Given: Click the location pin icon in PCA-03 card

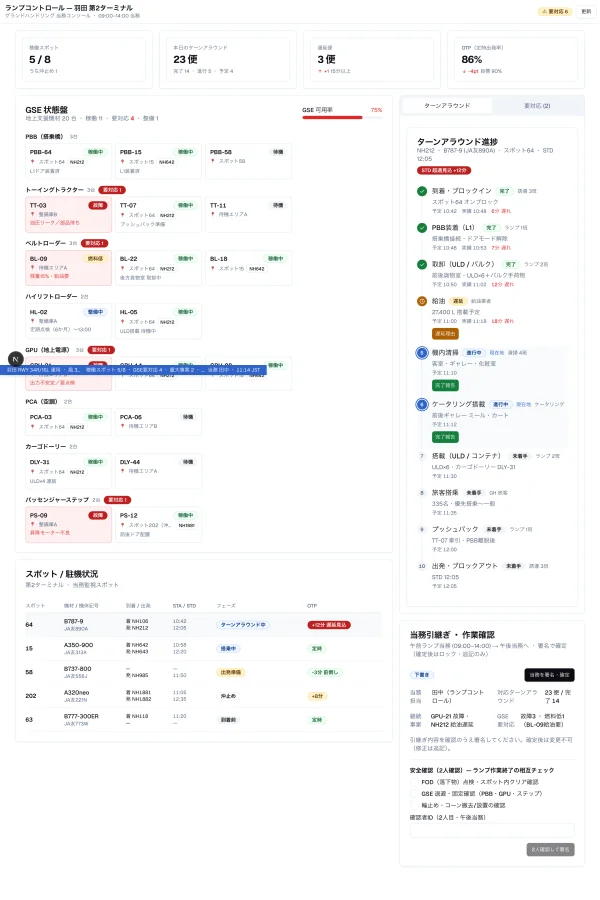Looking at the screenshot, I should 33,427.
